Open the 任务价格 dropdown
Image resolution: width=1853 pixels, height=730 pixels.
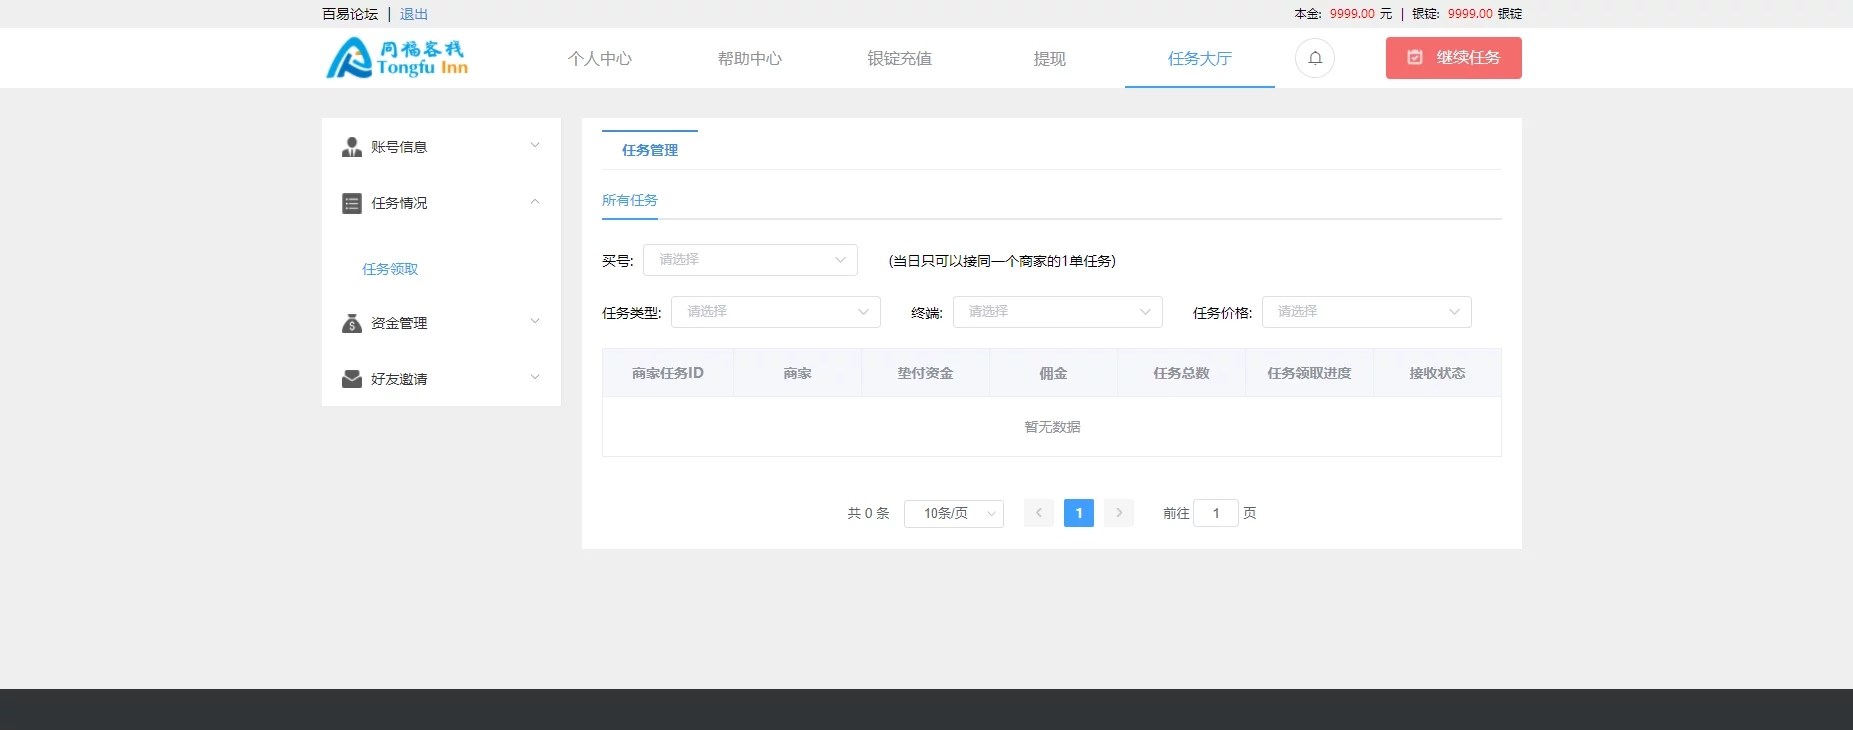1366,312
